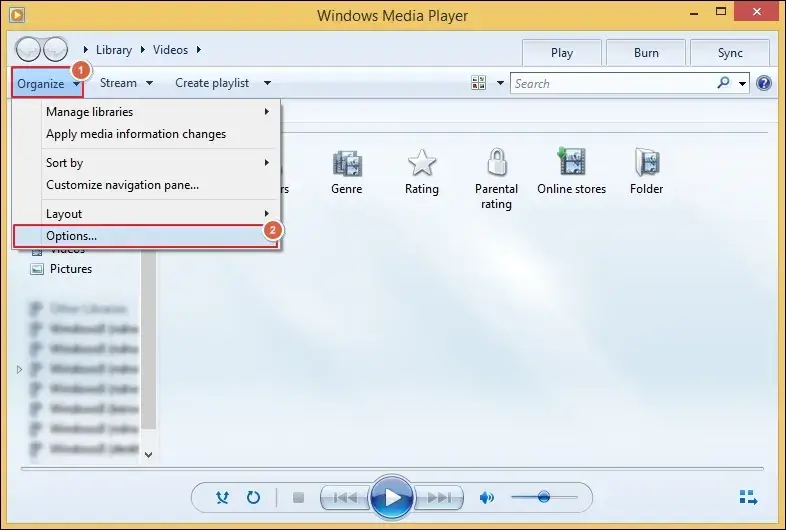
Task: Click the View options icon
Action: point(479,83)
